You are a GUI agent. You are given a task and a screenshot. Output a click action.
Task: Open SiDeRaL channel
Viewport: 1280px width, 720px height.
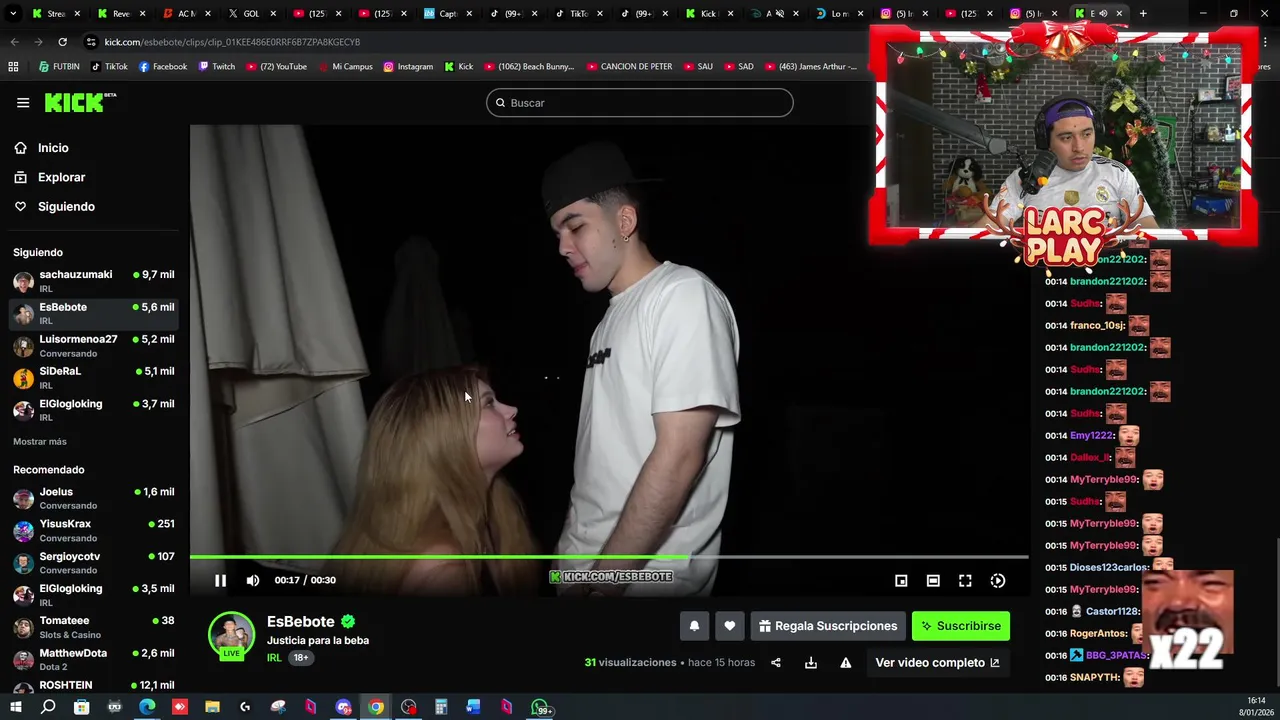tap(94, 378)
